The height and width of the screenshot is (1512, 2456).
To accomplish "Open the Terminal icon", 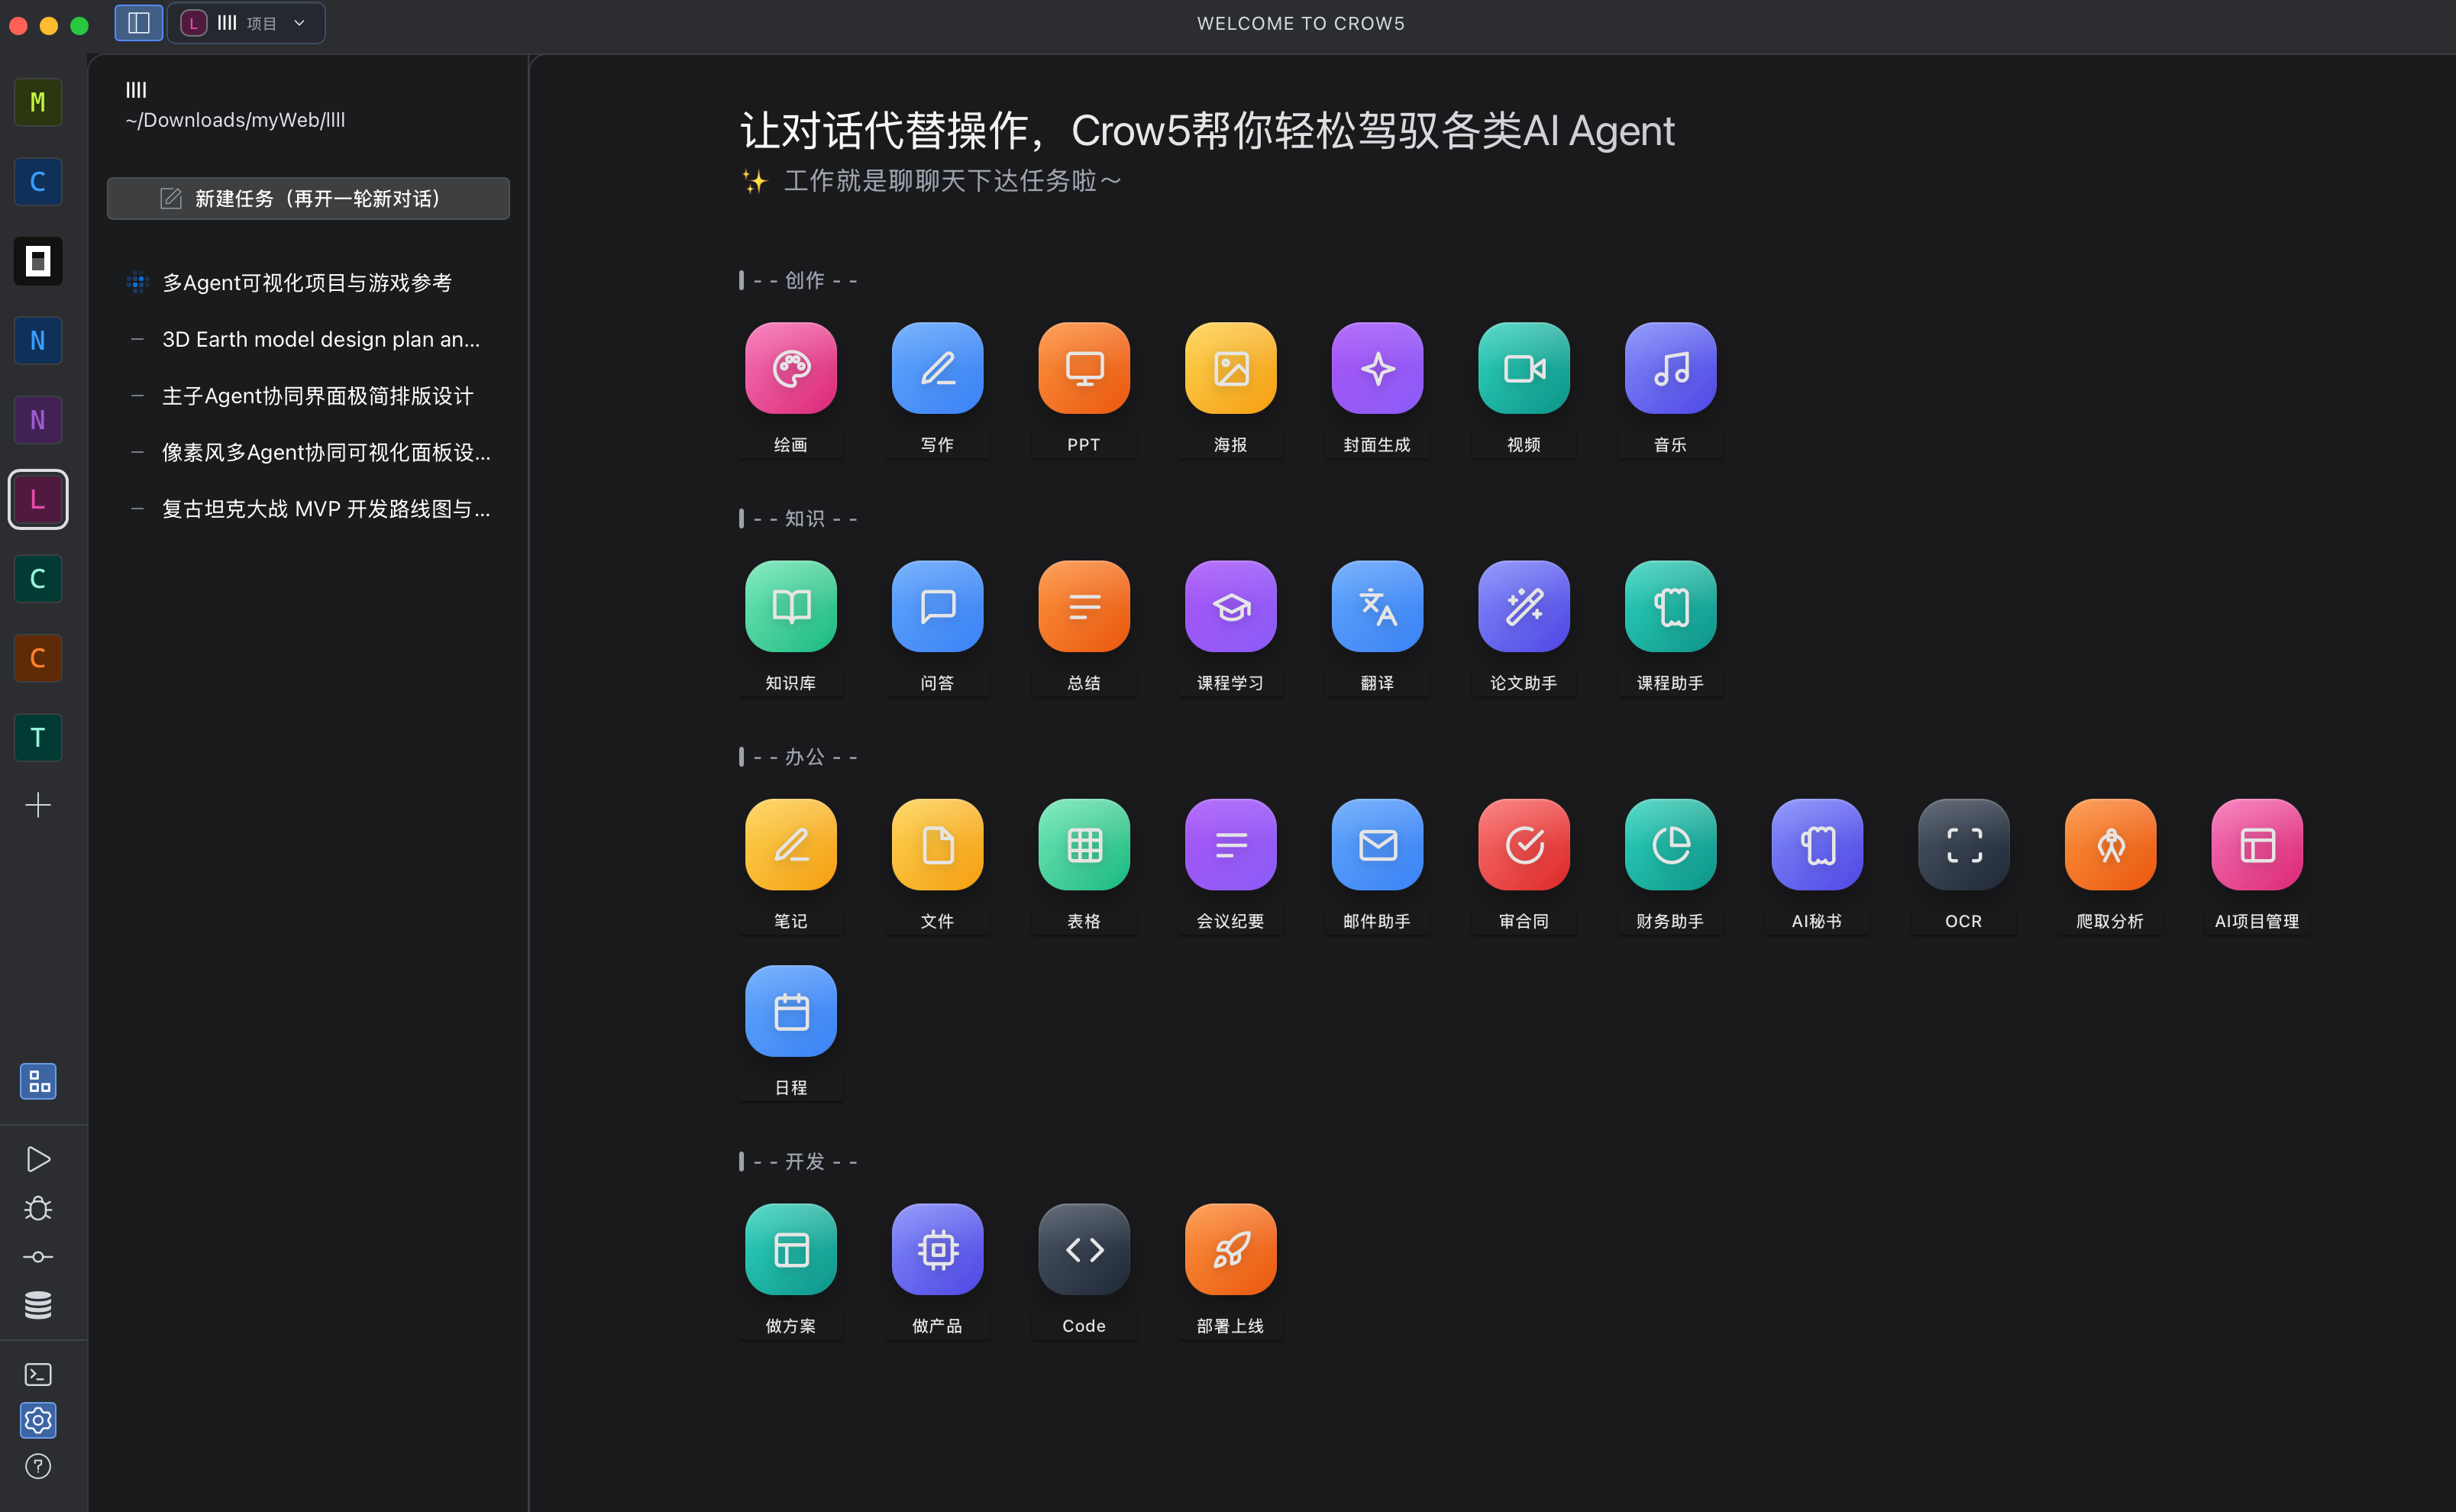I will pos(38,1374).
